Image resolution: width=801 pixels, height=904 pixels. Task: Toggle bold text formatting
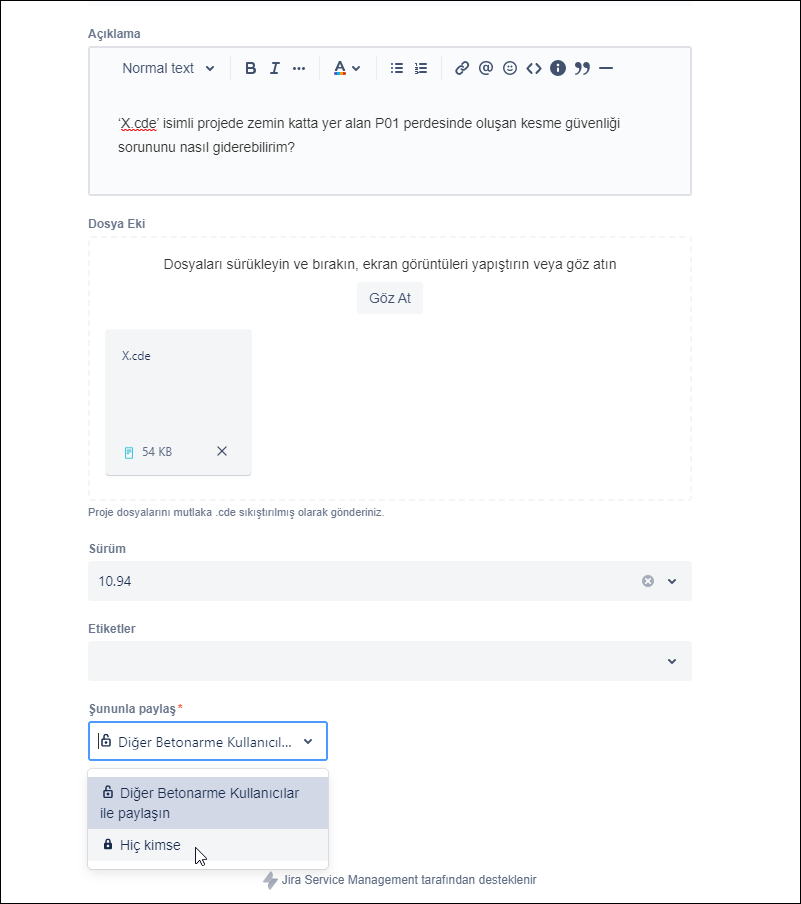[x=251, y=68]
